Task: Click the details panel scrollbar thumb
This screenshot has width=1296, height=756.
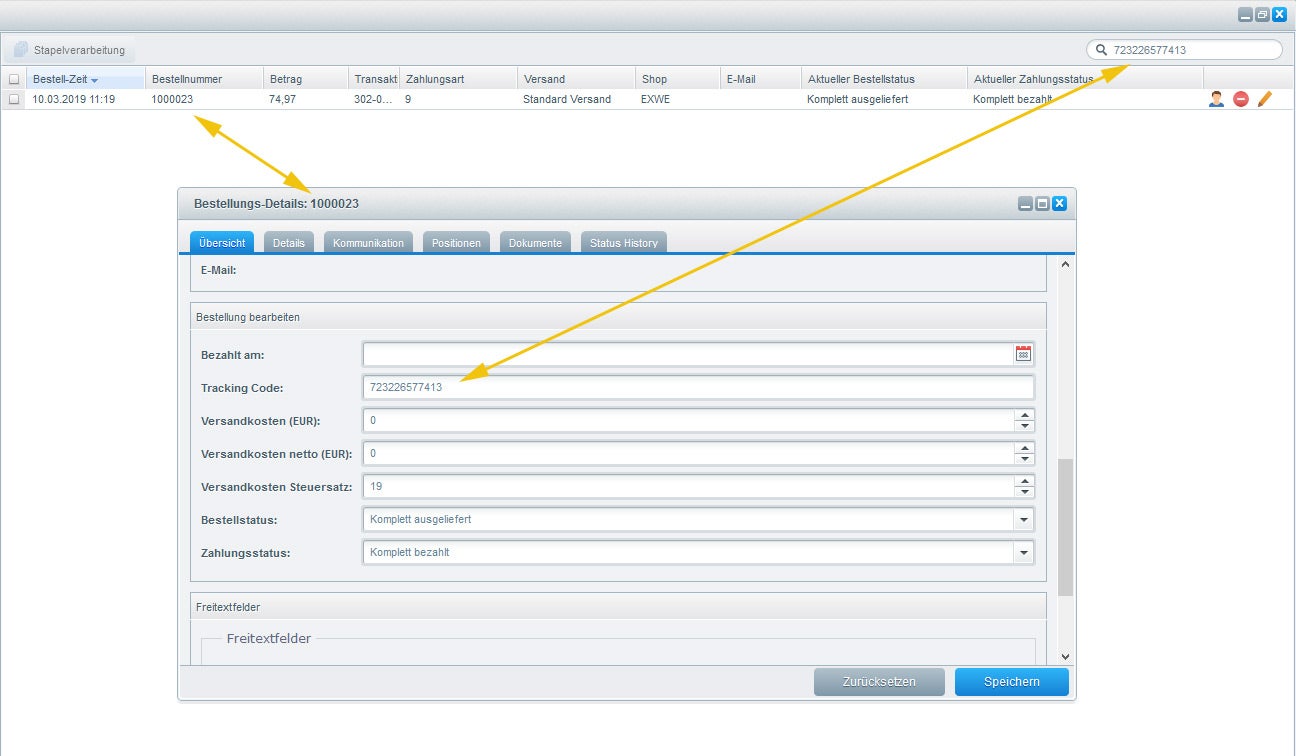Action: click(1065, 527)
